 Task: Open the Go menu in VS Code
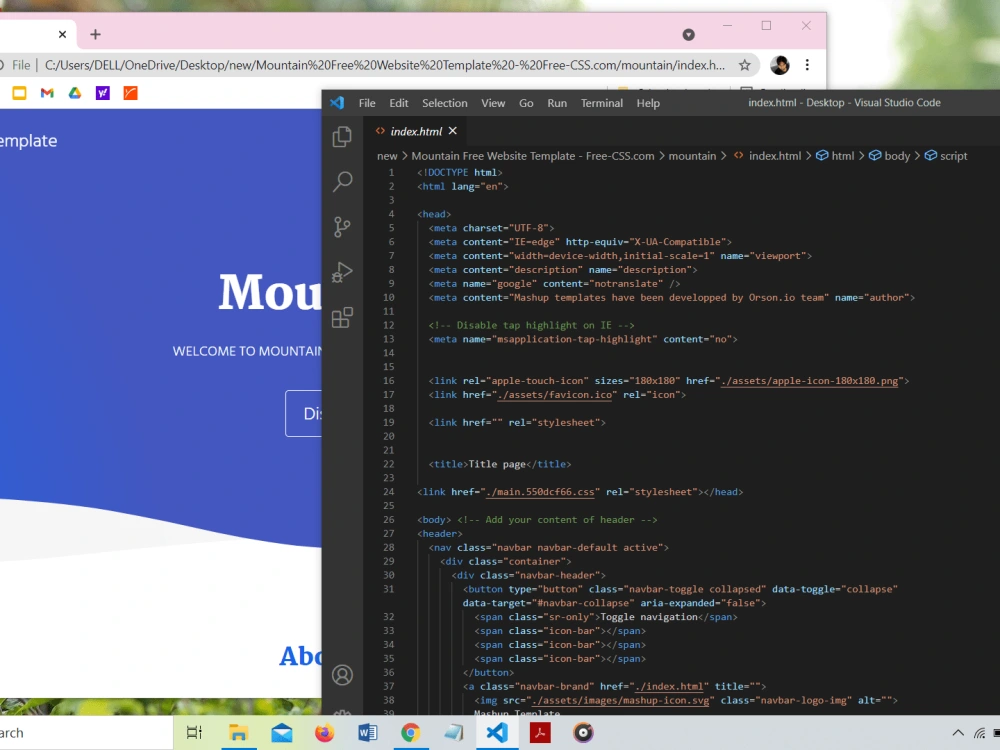pos(526,103)
